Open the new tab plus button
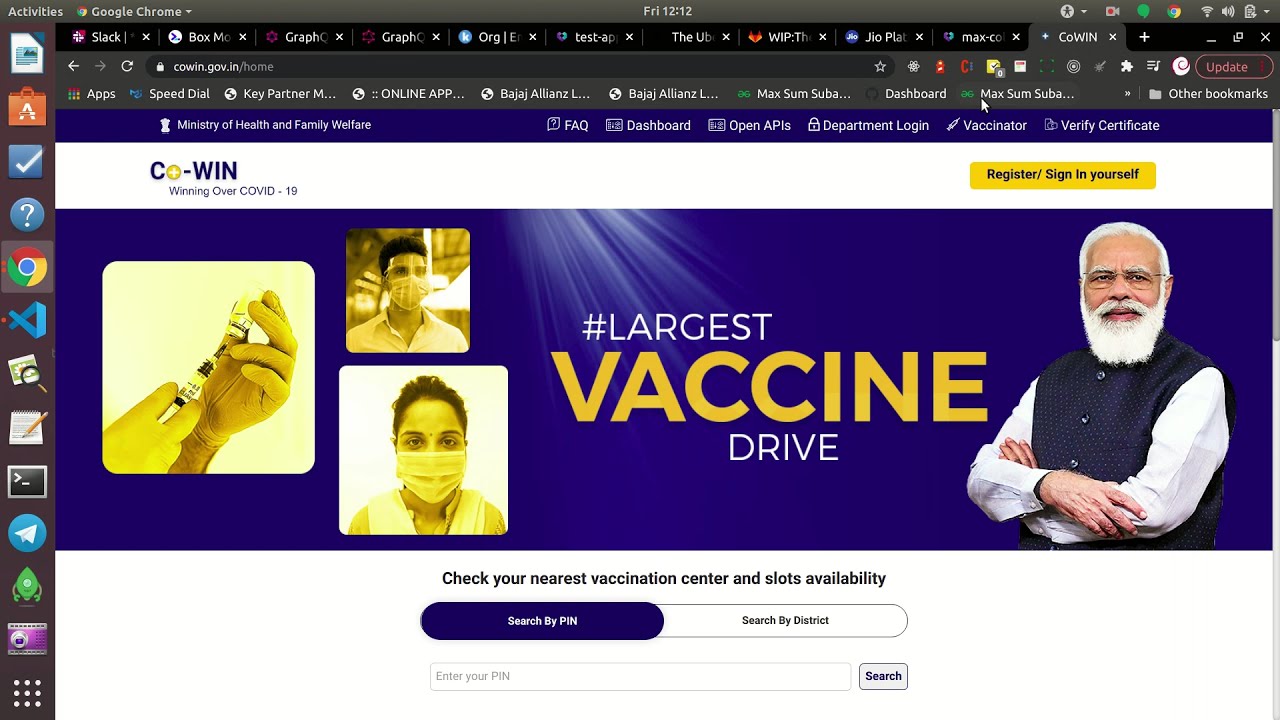The width and height of the screenshot is (1280, 720). 1144,37
